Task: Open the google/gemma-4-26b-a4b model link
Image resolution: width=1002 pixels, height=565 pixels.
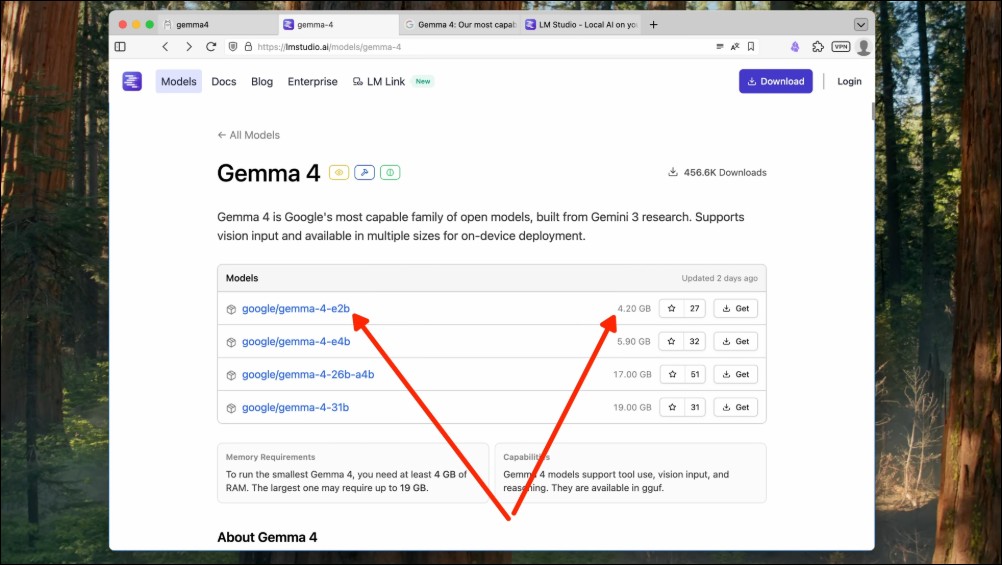Action: [308, 375]
